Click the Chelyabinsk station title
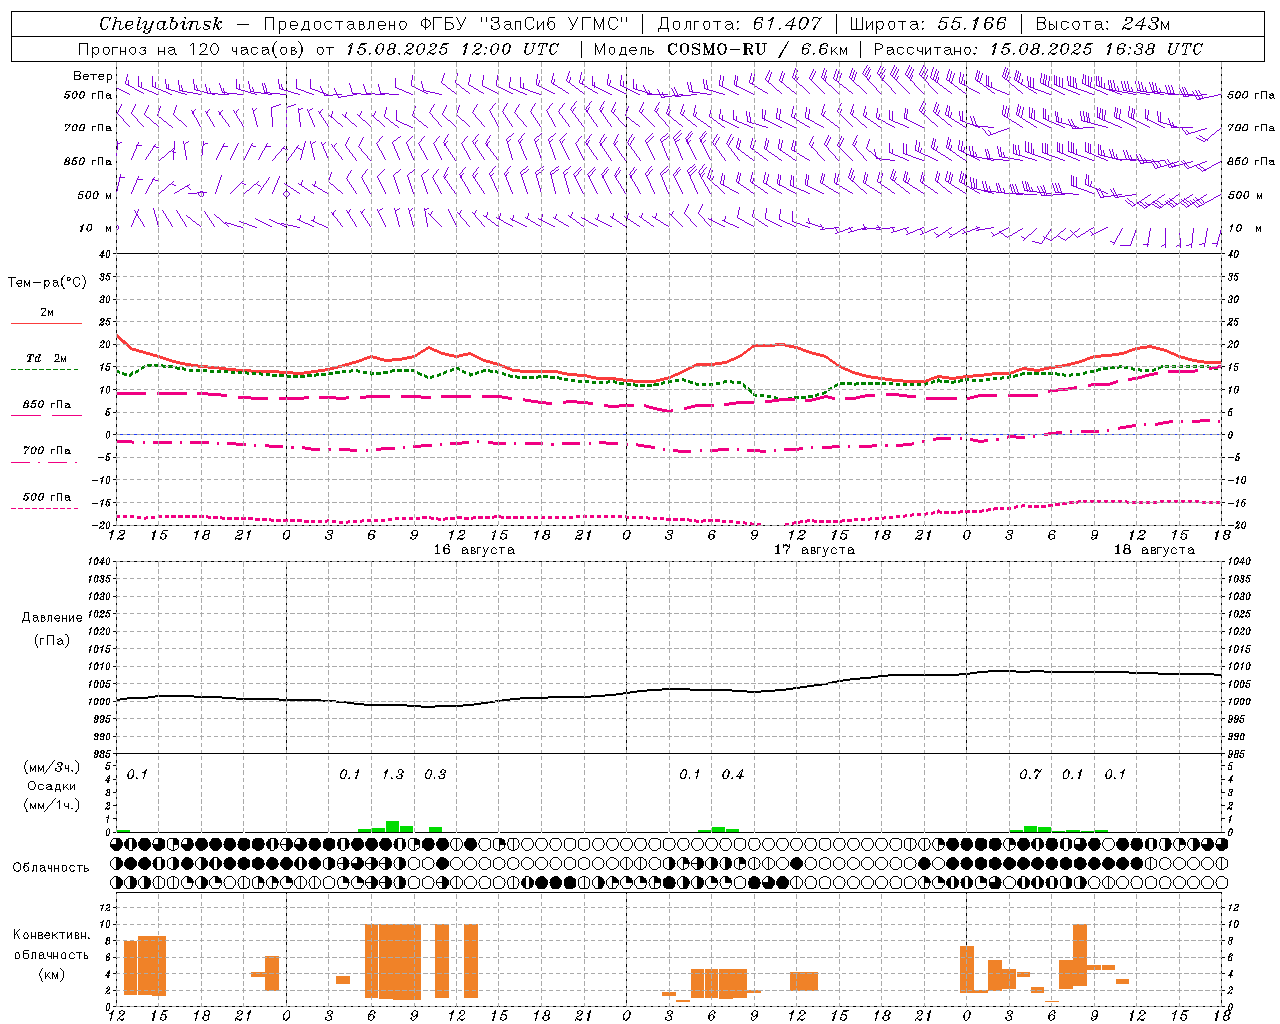 pyautogui.click(x=160, y=24)
